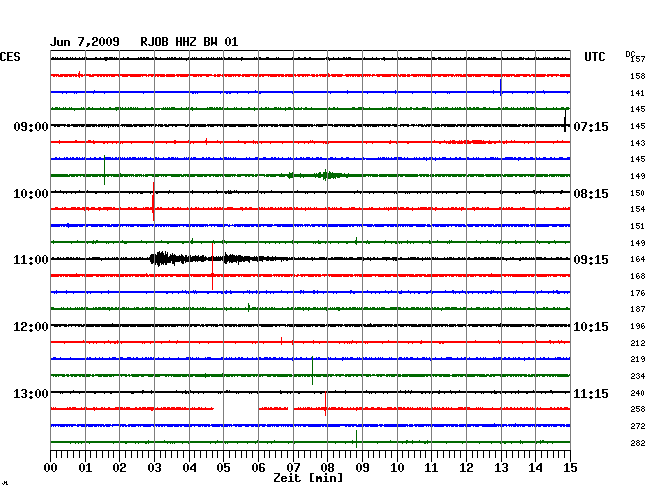Select the DC value "234"
Viewport: 650px width, 494px height.
point(638,376)
